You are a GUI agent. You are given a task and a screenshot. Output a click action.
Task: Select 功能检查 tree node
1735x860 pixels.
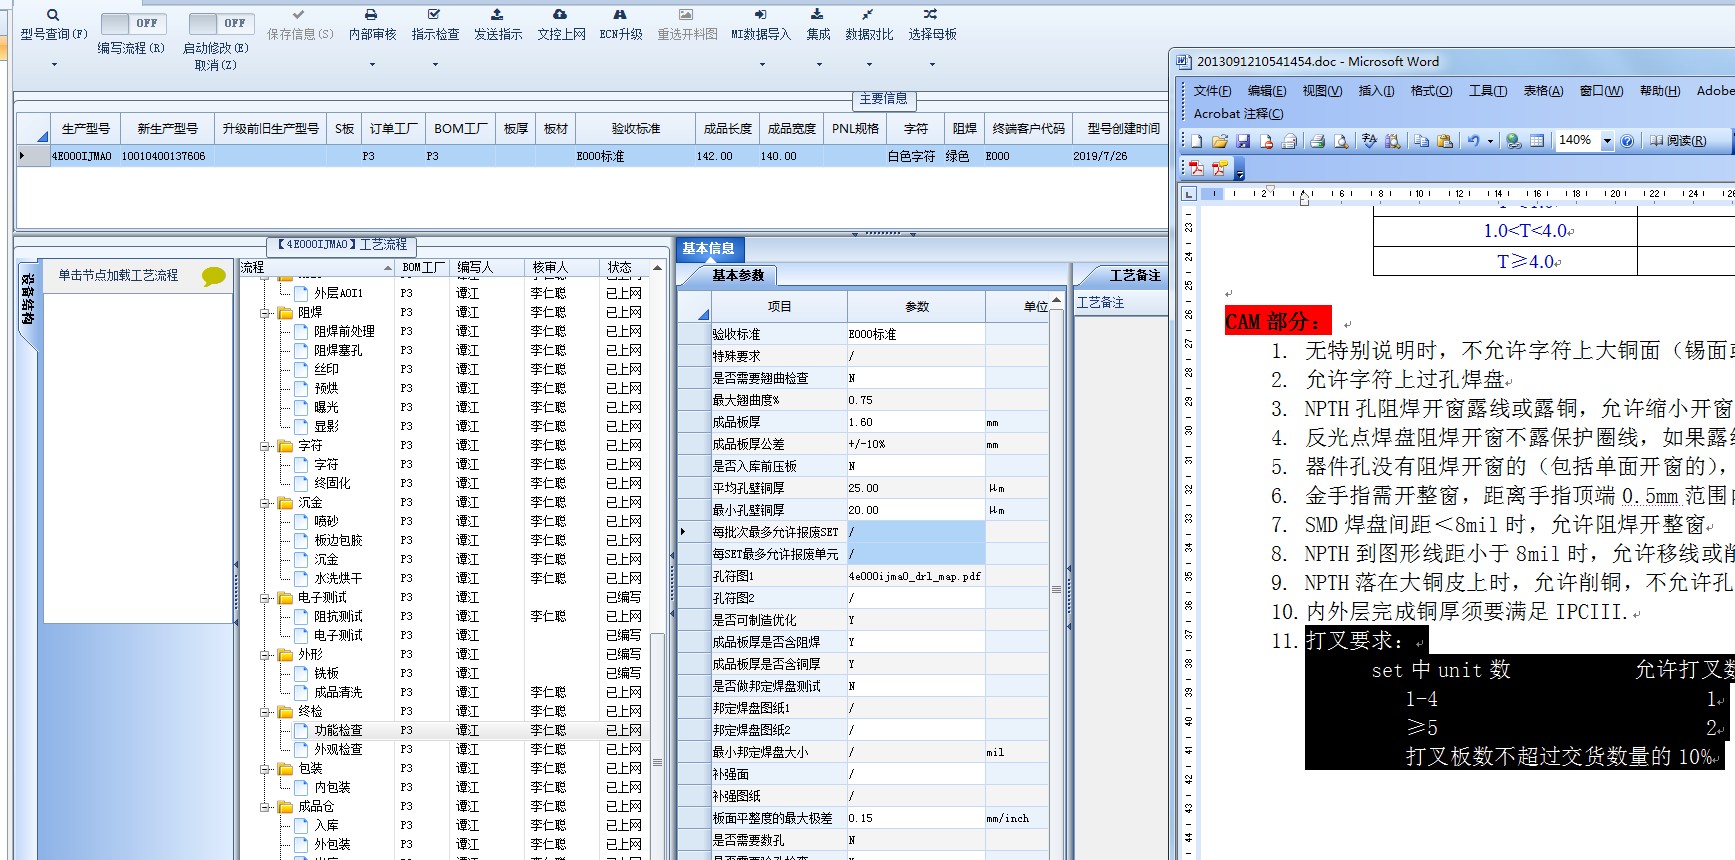[338, 731]
